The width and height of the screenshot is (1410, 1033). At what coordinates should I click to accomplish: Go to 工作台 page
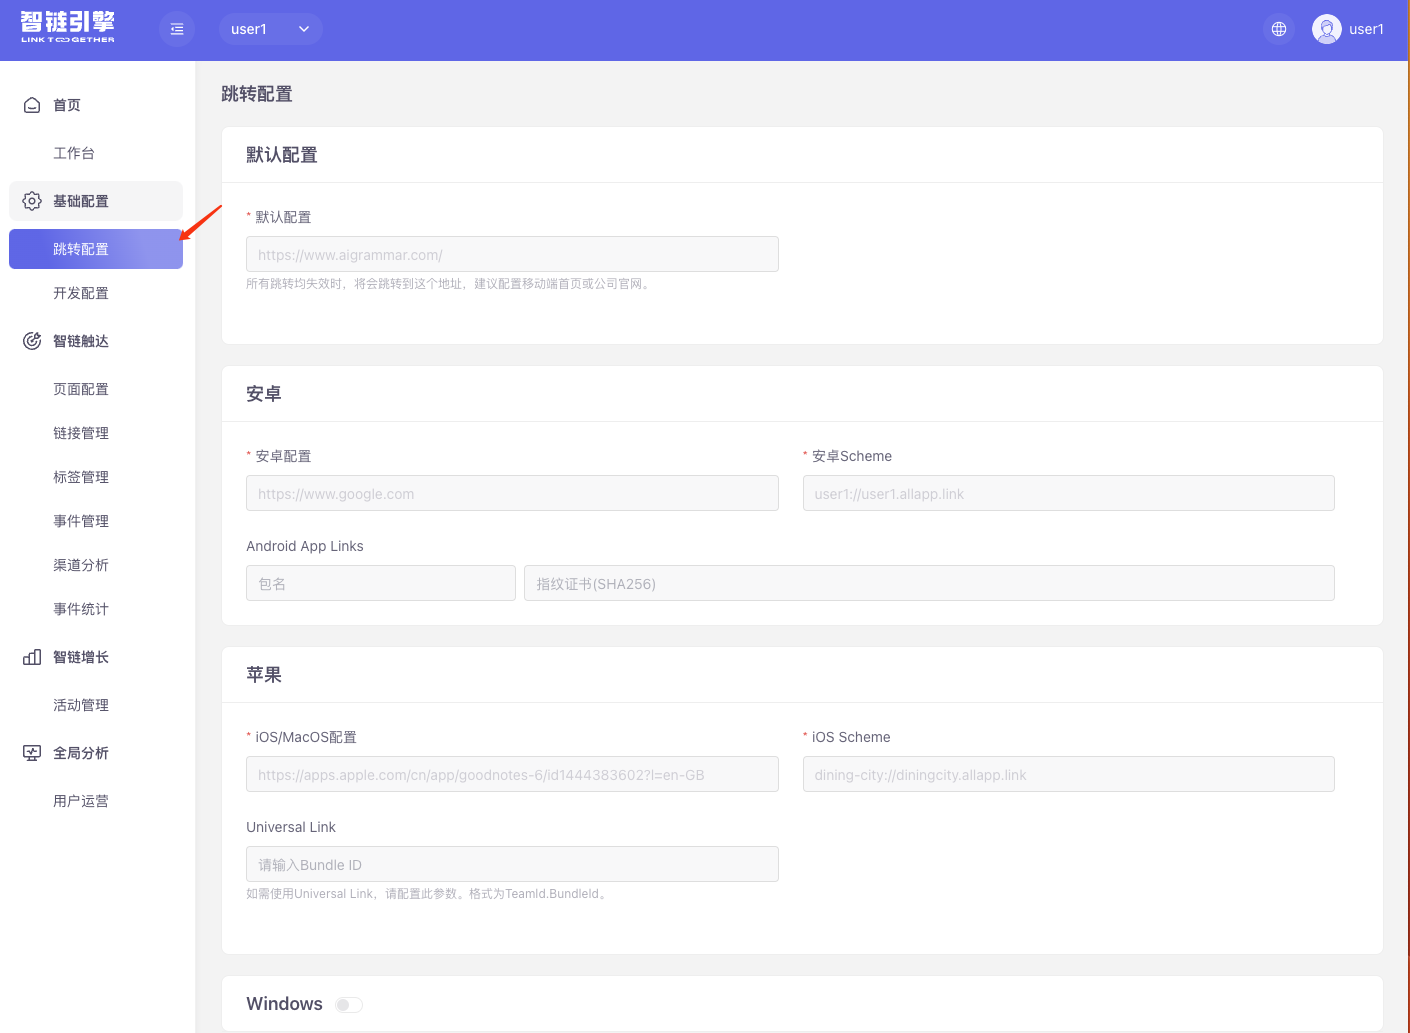coord(74,153)
